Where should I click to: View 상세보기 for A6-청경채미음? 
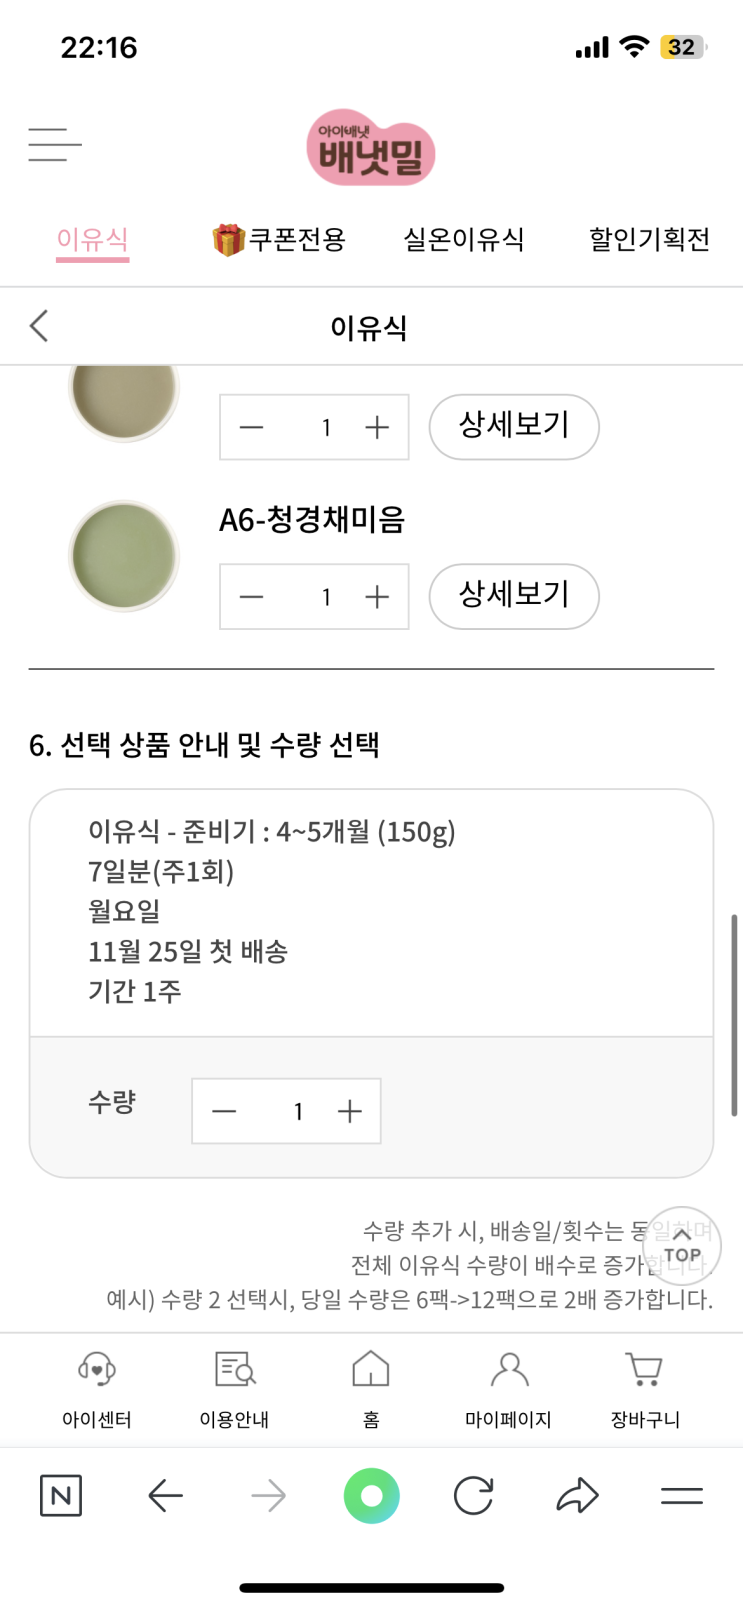(514, 596)
